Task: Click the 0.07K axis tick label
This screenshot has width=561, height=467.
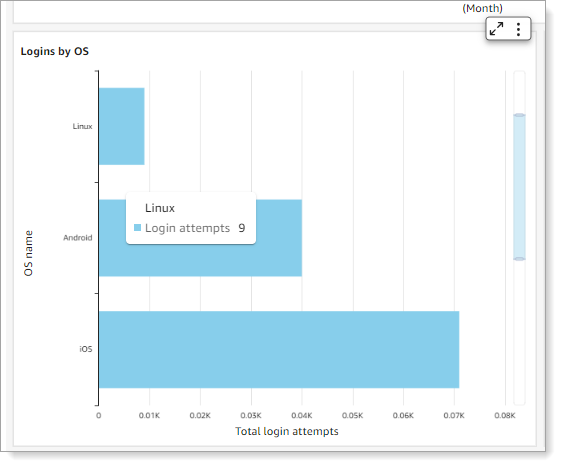Action: (454, 415)
